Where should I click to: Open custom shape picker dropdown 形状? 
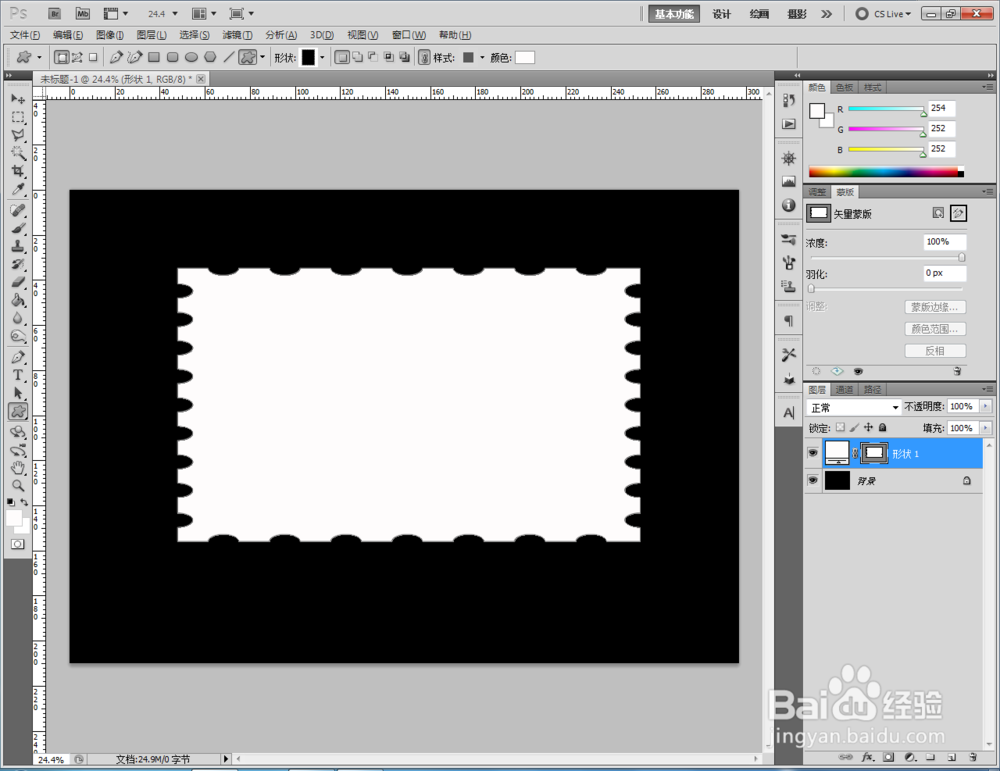click(322, 57)
